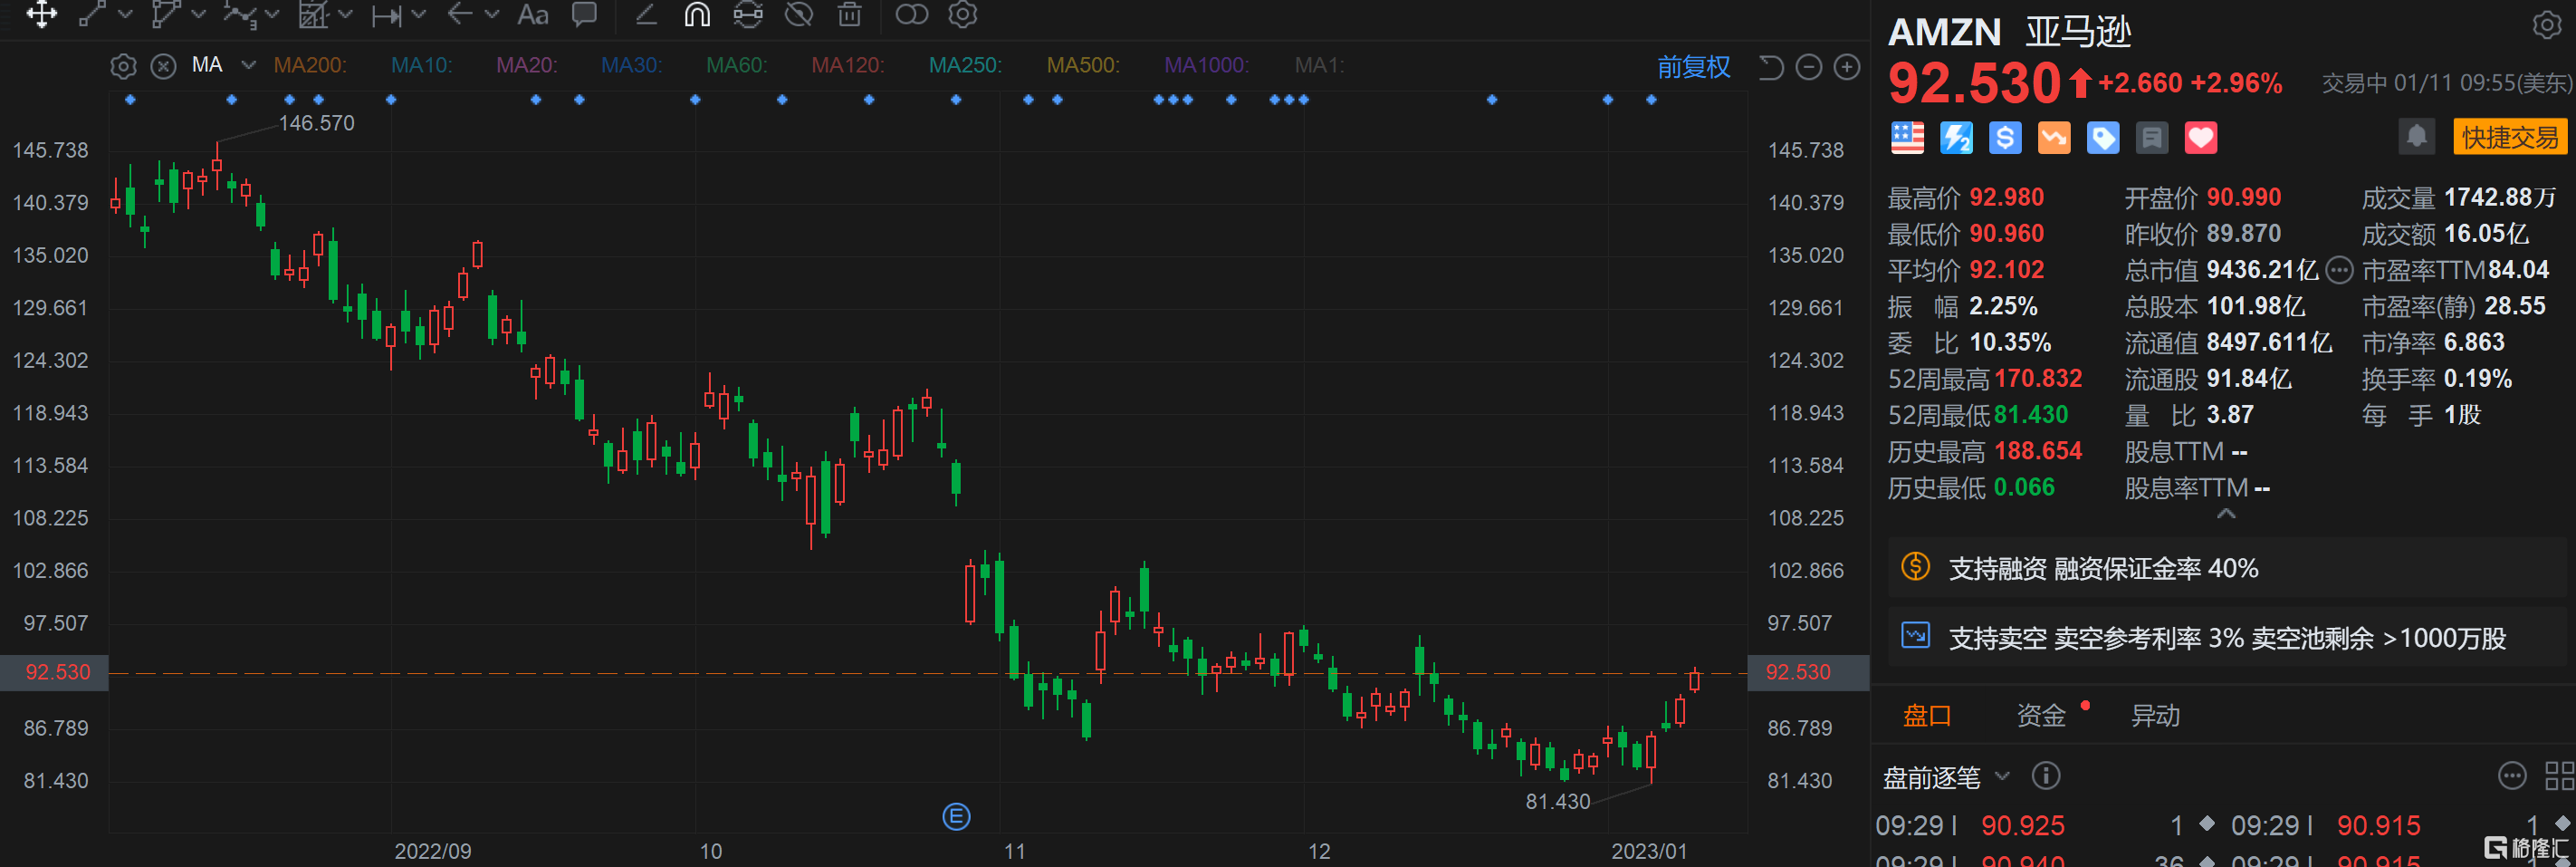This screenshot has width=2576, height=867.
Task: Open price alert bell icon
Action: coord(2416,136)
